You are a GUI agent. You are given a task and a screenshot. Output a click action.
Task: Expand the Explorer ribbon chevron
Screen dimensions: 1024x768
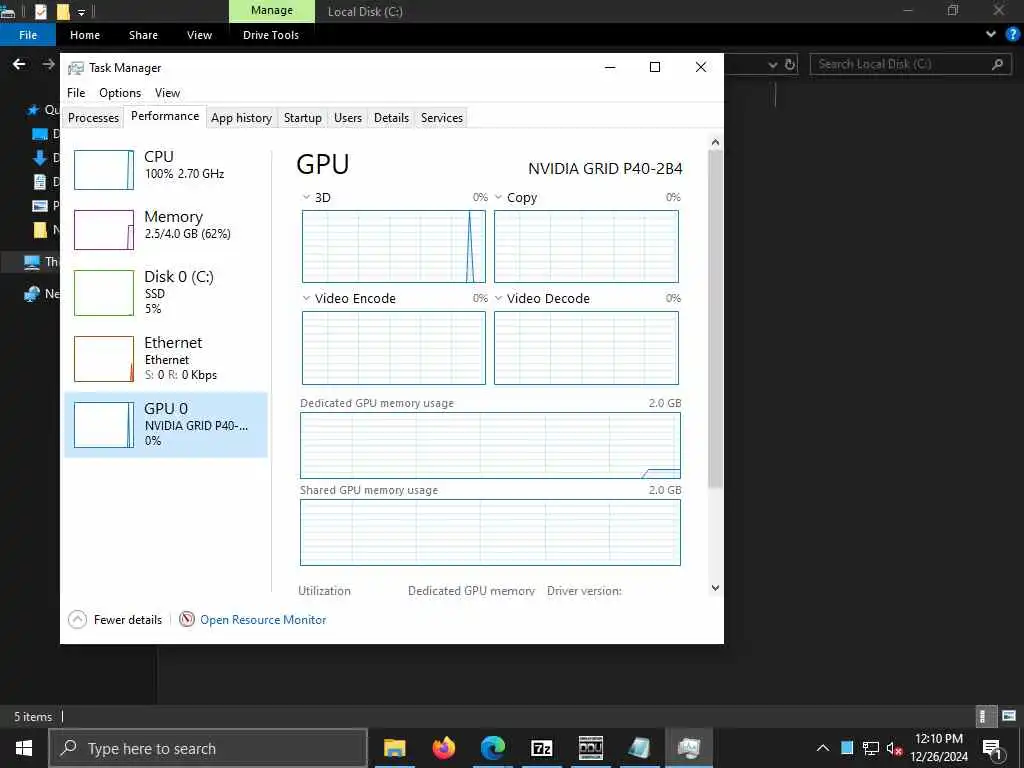(x=991, y=35)
